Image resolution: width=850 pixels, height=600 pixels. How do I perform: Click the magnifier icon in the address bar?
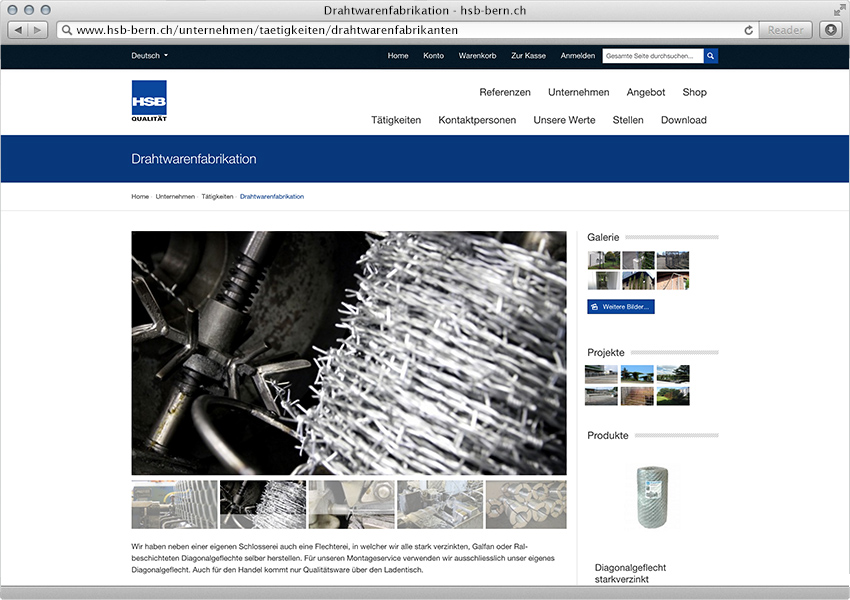[67, 30]
